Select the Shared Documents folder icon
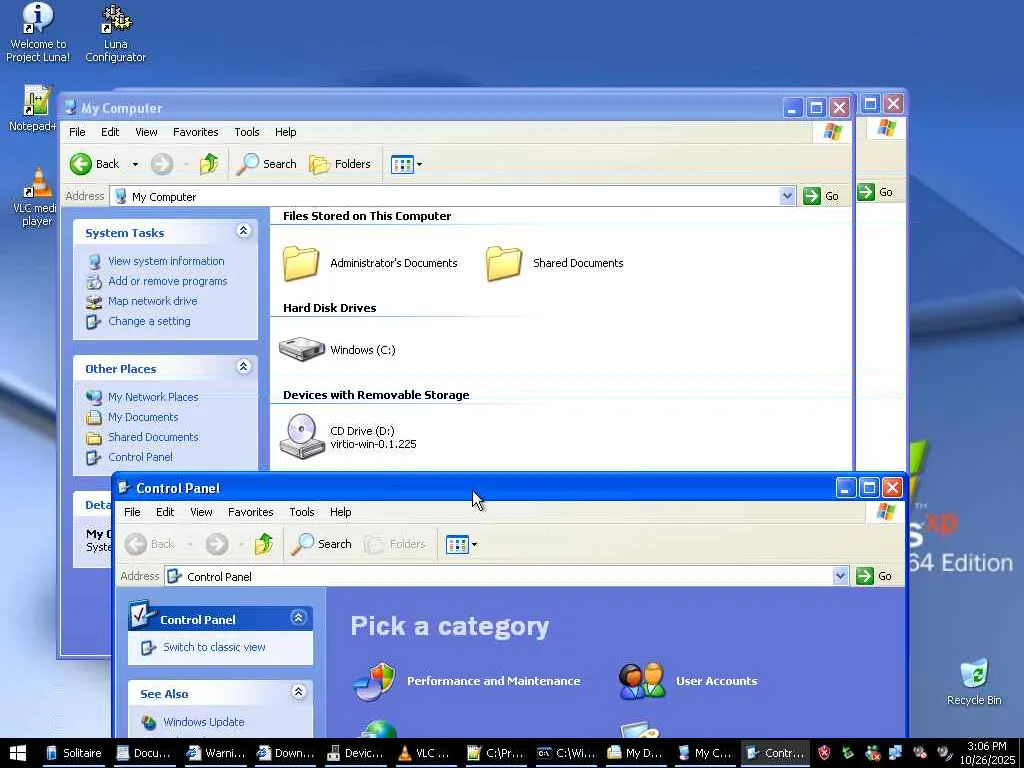The image size is (1024, 768). pos(504,263)
